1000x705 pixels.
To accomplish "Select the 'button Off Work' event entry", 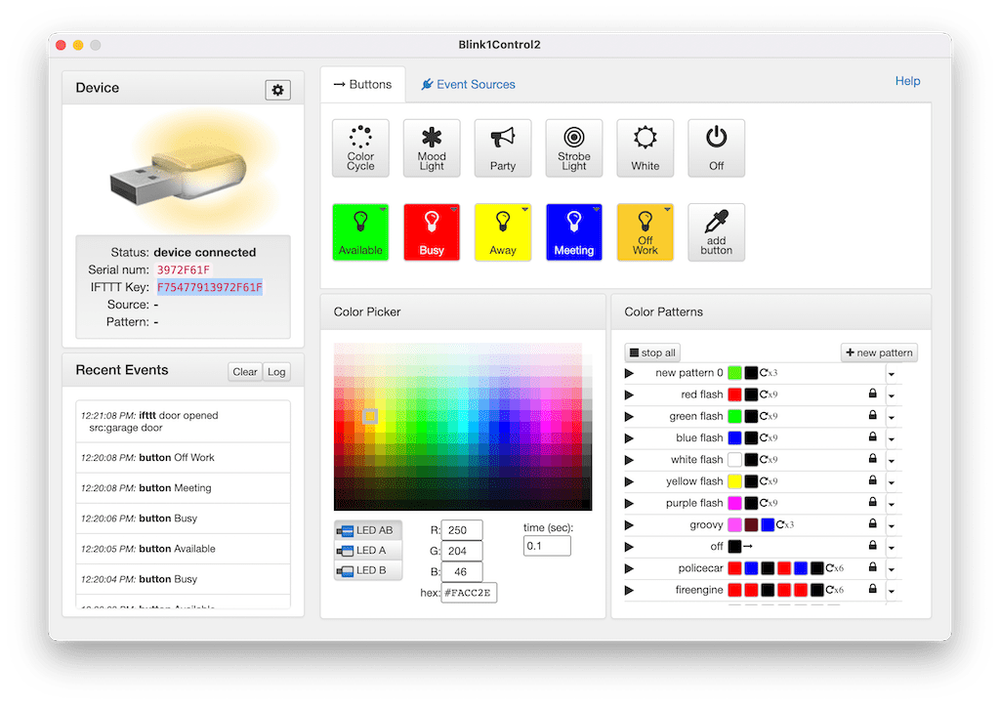I will click(x=183, y=458).
